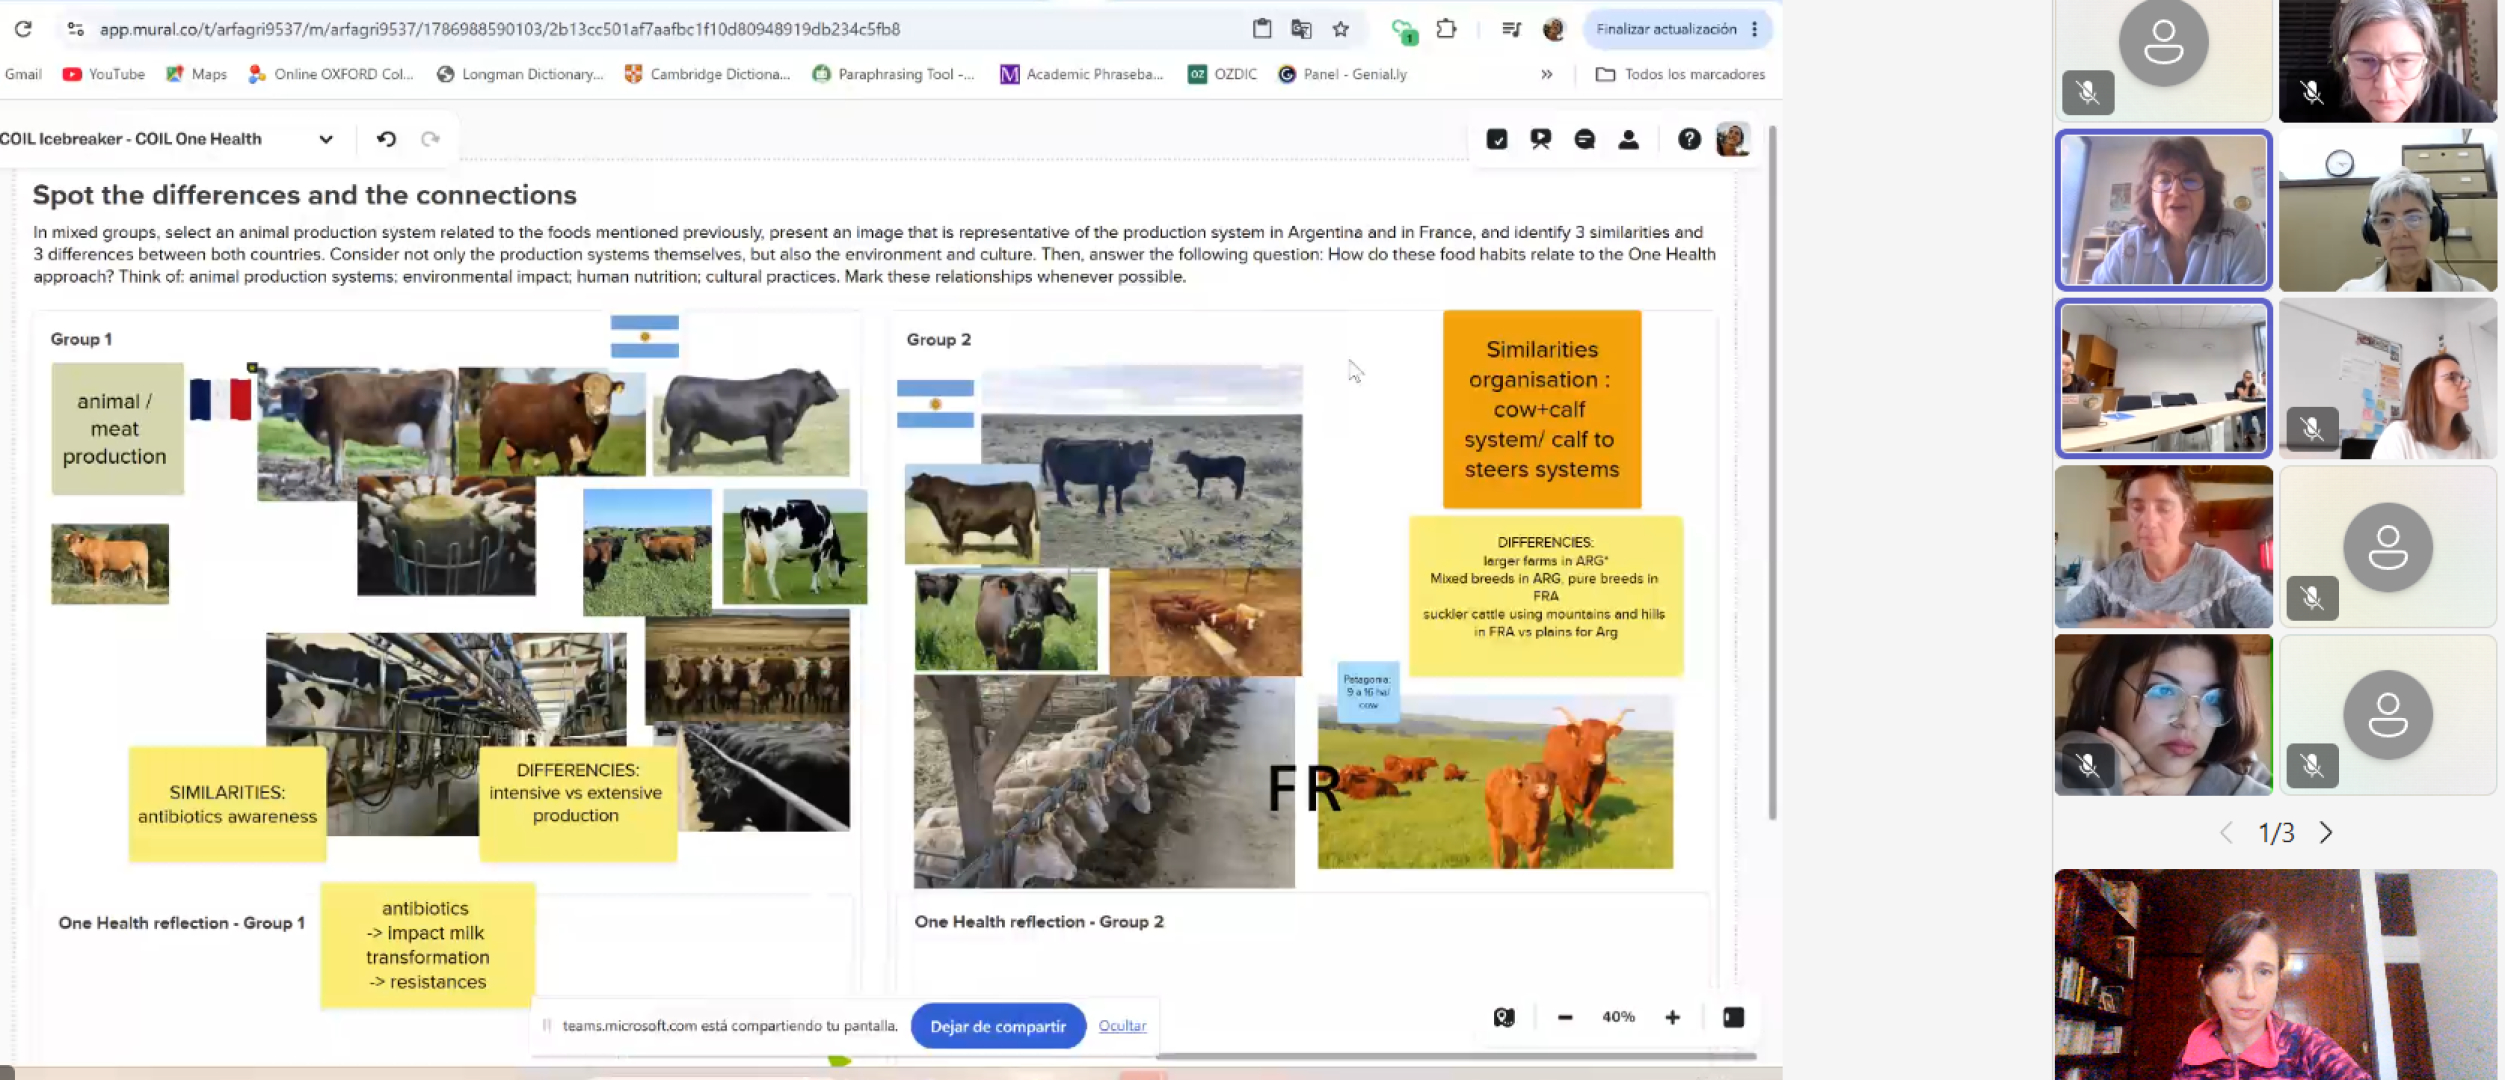Go to next participants page arrow
This screenshot has height=1080, width=2505.
pos(2326,832)
